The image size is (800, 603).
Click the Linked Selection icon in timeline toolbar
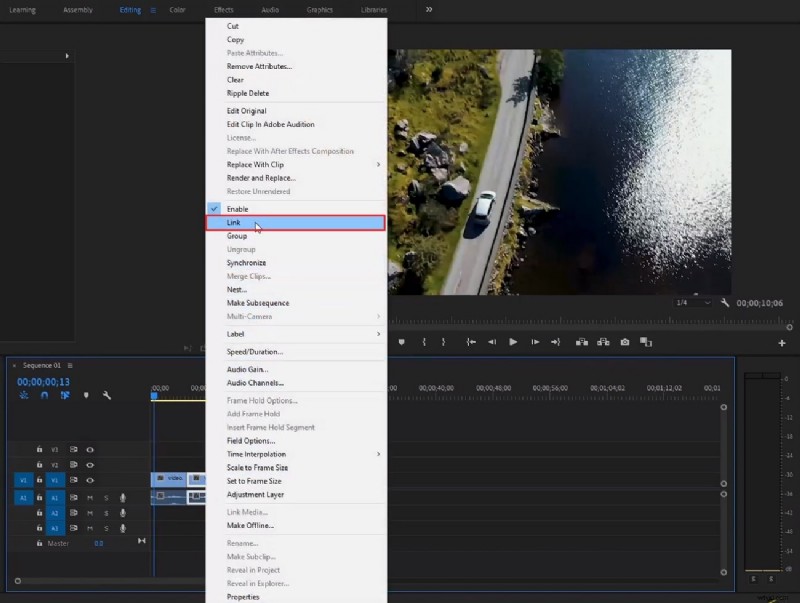click(x=66, y=395)
